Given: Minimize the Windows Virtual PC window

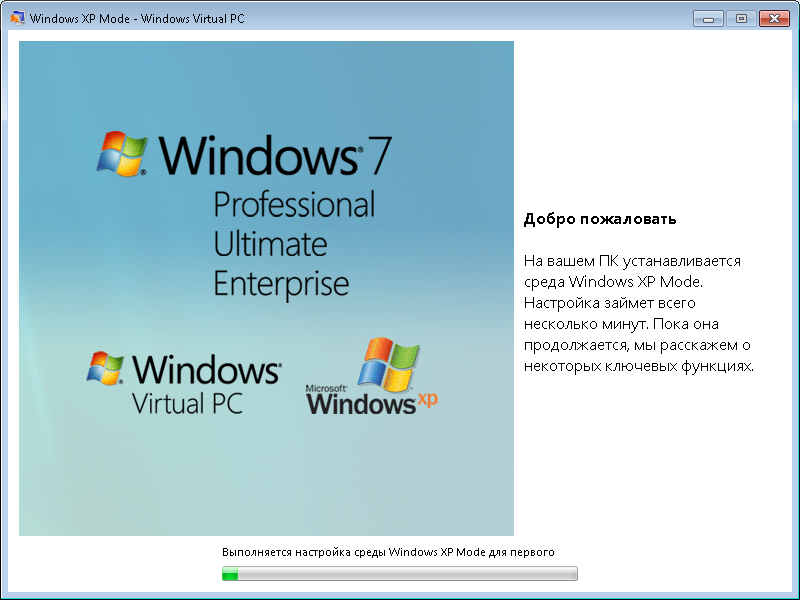Looking at the screenshot, I should click(708, 19).
